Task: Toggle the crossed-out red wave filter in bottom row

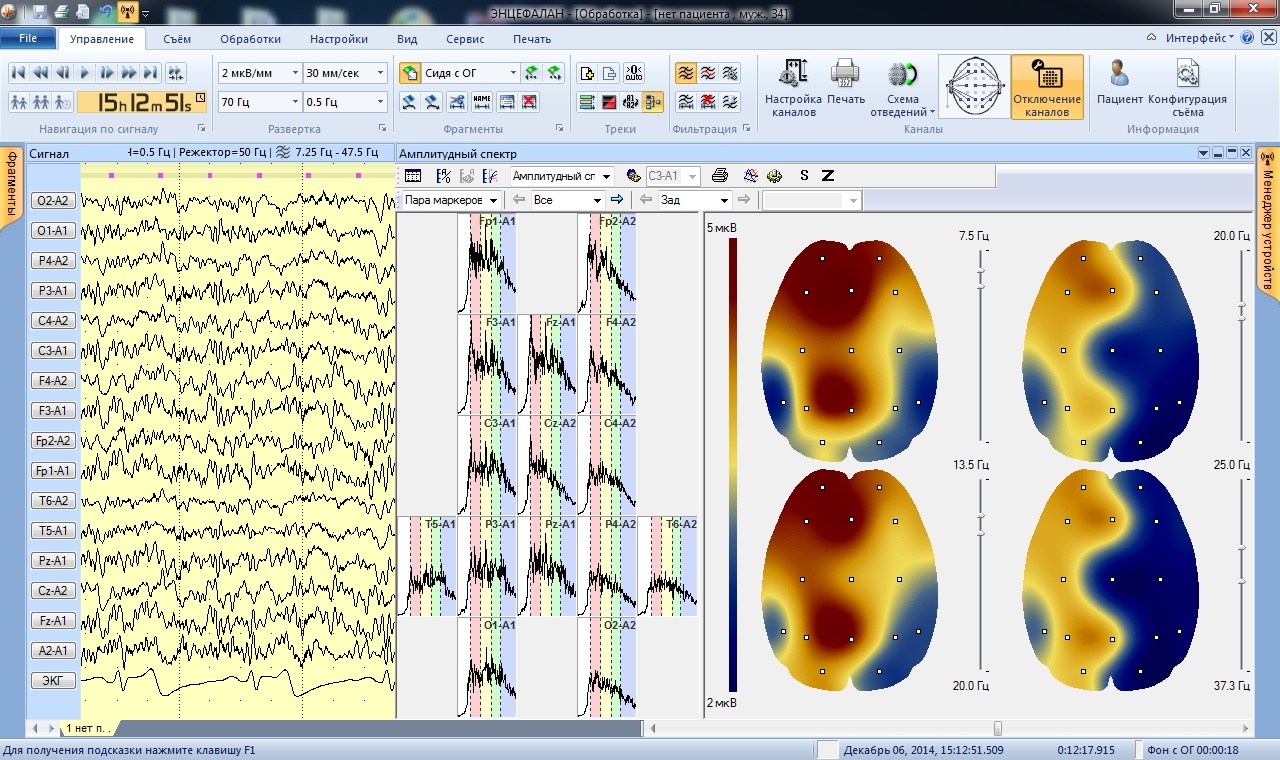Action: 708,102
